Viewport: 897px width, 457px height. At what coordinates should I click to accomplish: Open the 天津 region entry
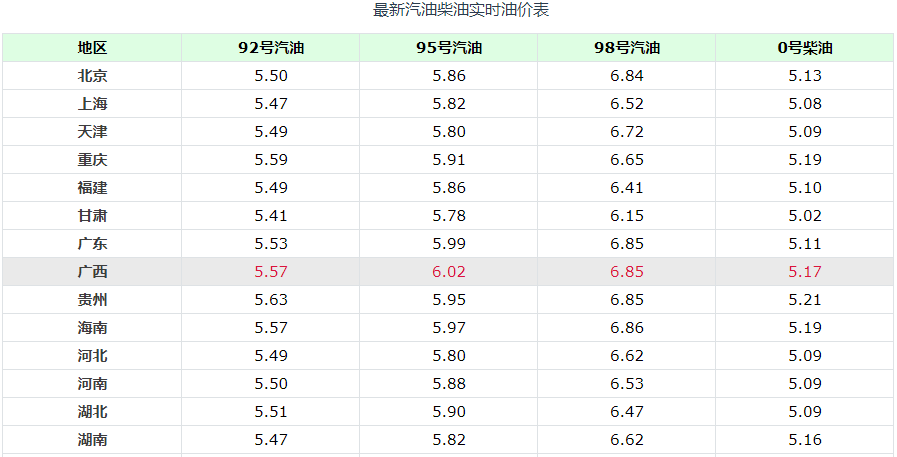[92, 132]
